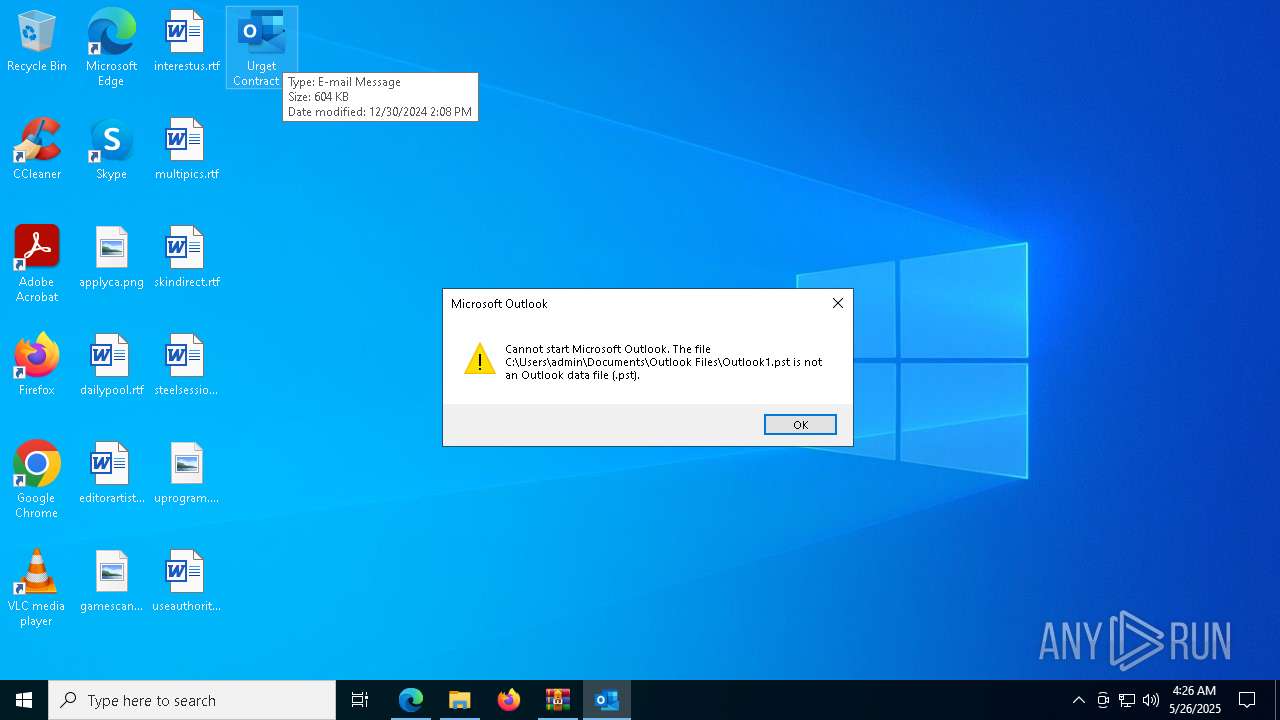Open Microsoft Edge from the taskbar

point(411,700)
